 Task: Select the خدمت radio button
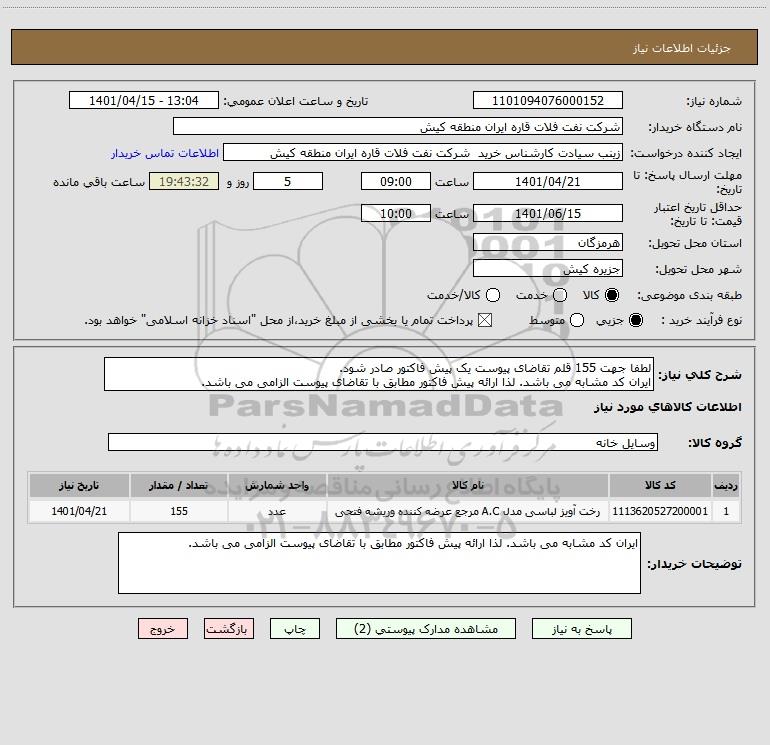click(560, 295)
